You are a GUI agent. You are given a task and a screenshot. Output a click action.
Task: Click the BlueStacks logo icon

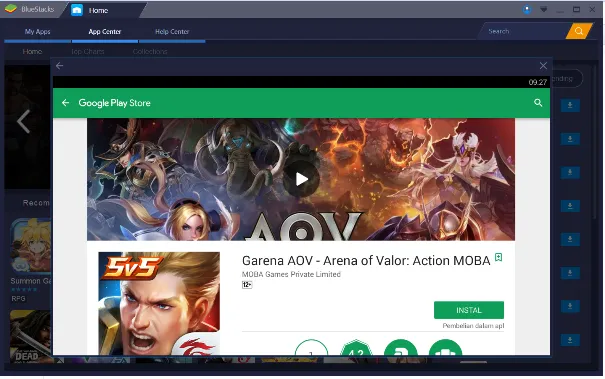[10, 8]
